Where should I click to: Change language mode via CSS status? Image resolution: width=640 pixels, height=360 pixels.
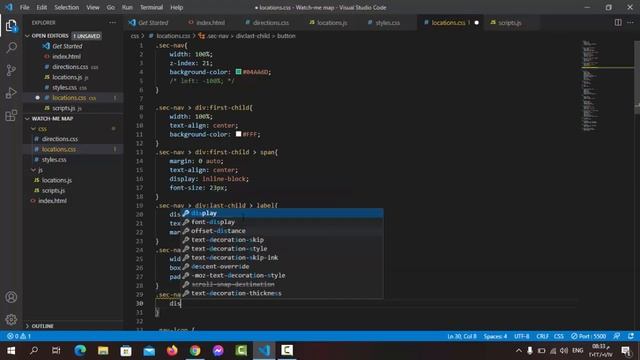click(559, 336)
